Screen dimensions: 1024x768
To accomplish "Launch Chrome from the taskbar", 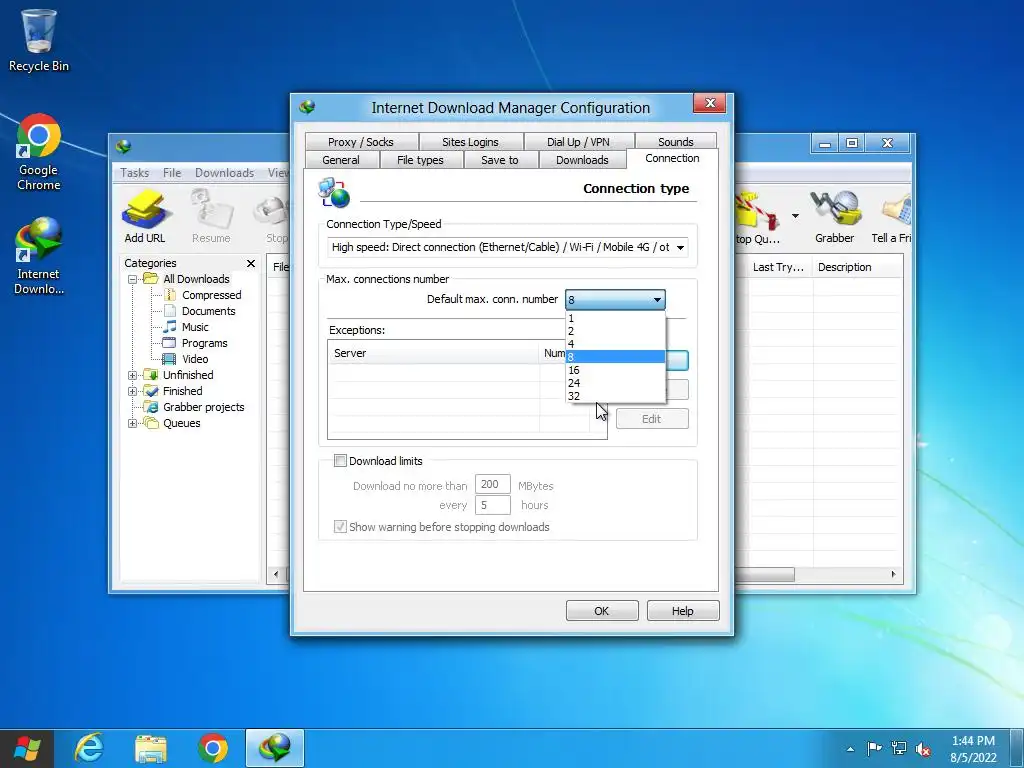I will pos(213,748).
